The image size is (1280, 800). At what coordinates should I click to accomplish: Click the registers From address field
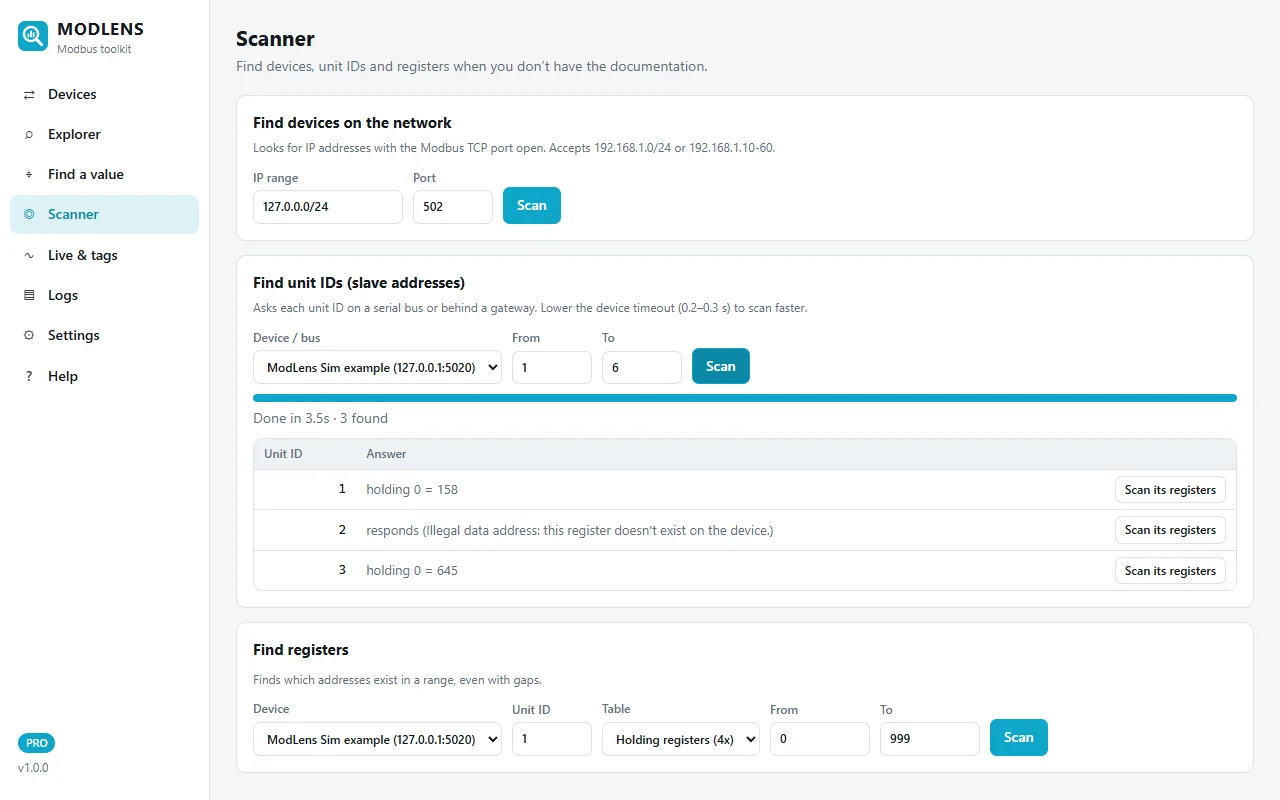(820, 739)
